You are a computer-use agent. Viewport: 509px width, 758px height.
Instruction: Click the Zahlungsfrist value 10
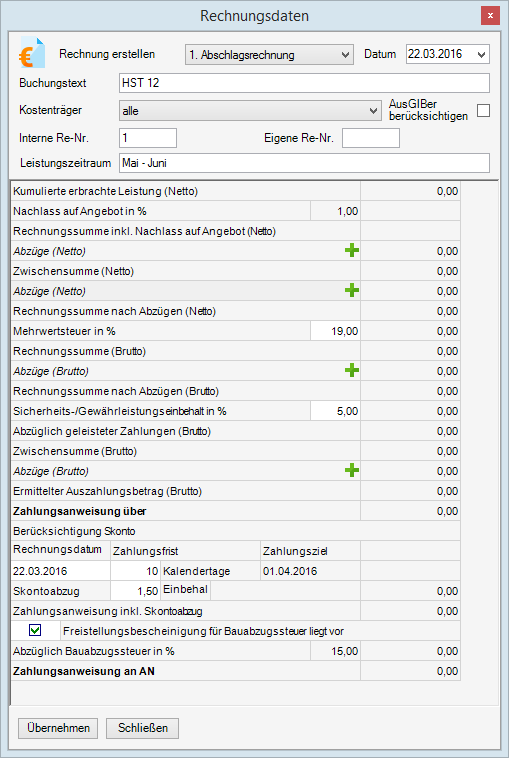point(135,571)
